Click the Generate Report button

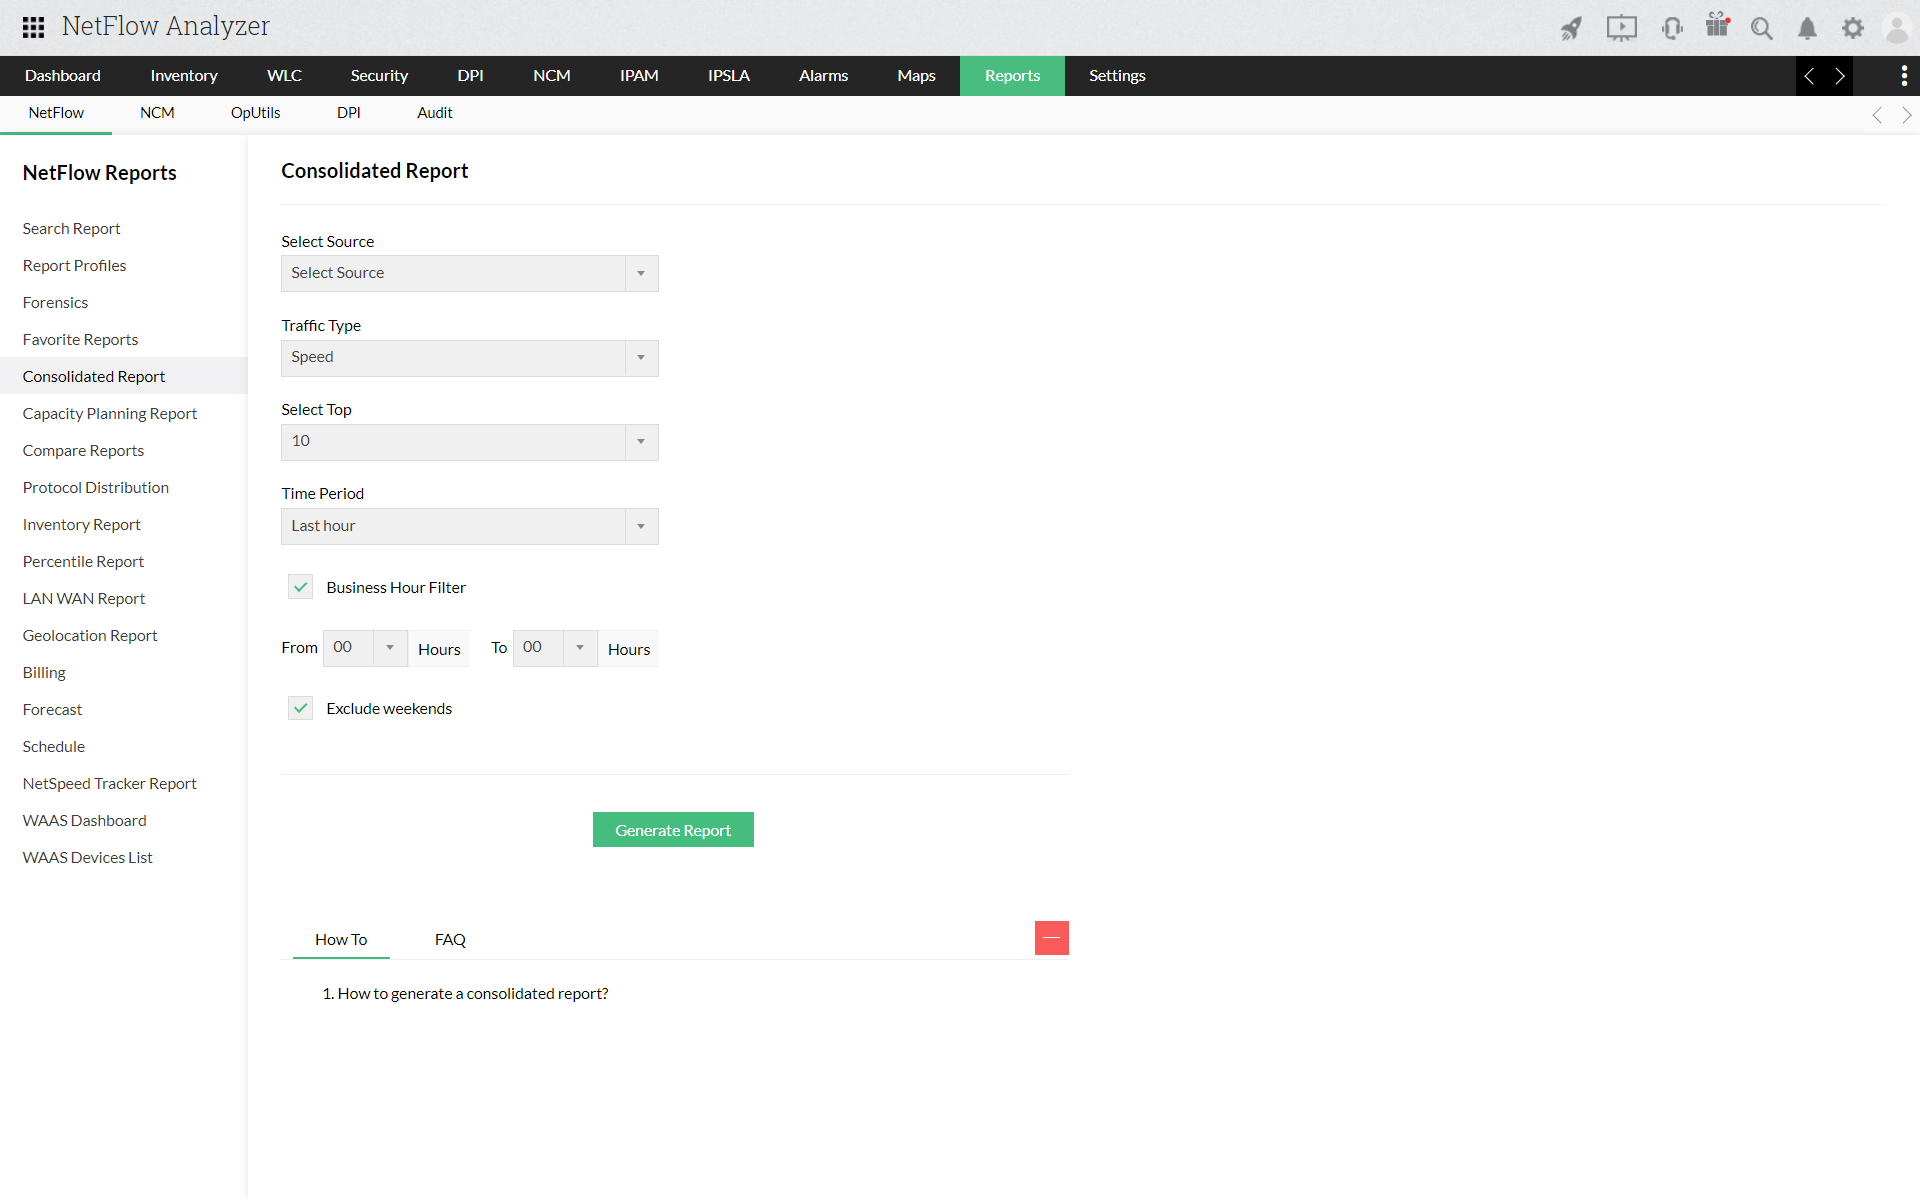[672, 829]
